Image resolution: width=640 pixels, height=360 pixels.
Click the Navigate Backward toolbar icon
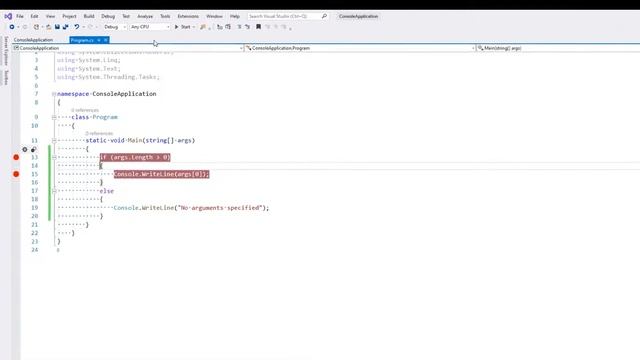[x=12, y=27]
